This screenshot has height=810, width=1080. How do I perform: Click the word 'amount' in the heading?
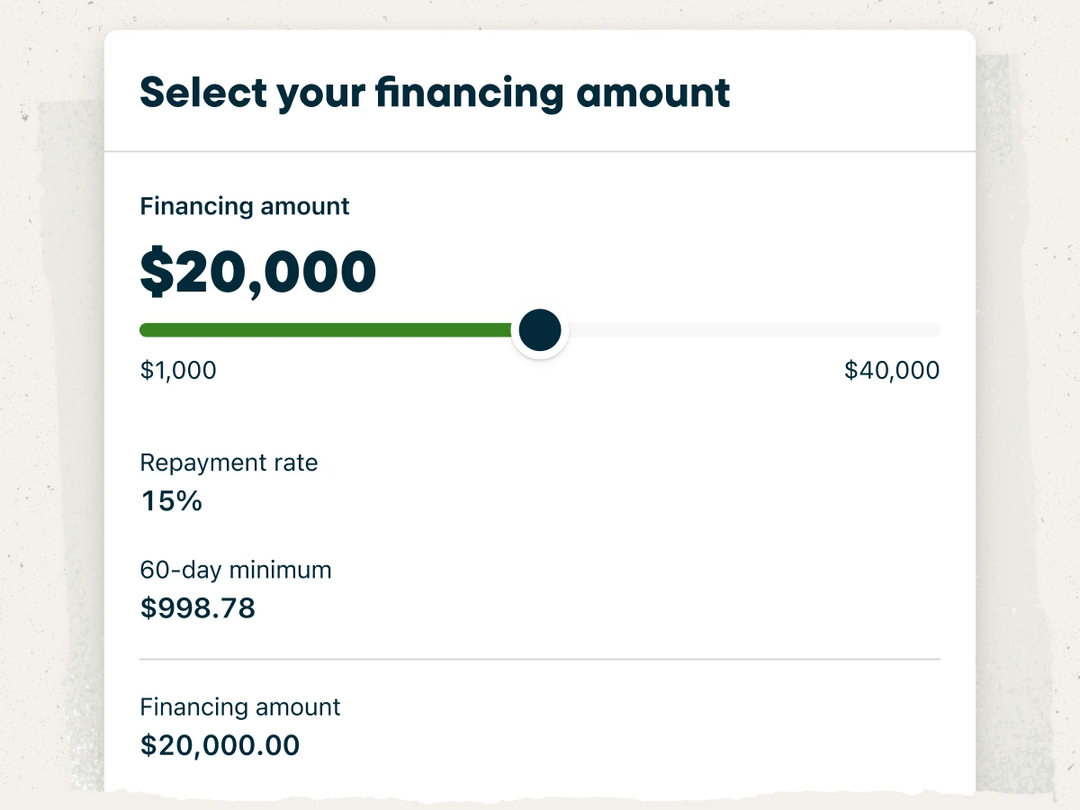click(653, 93)
